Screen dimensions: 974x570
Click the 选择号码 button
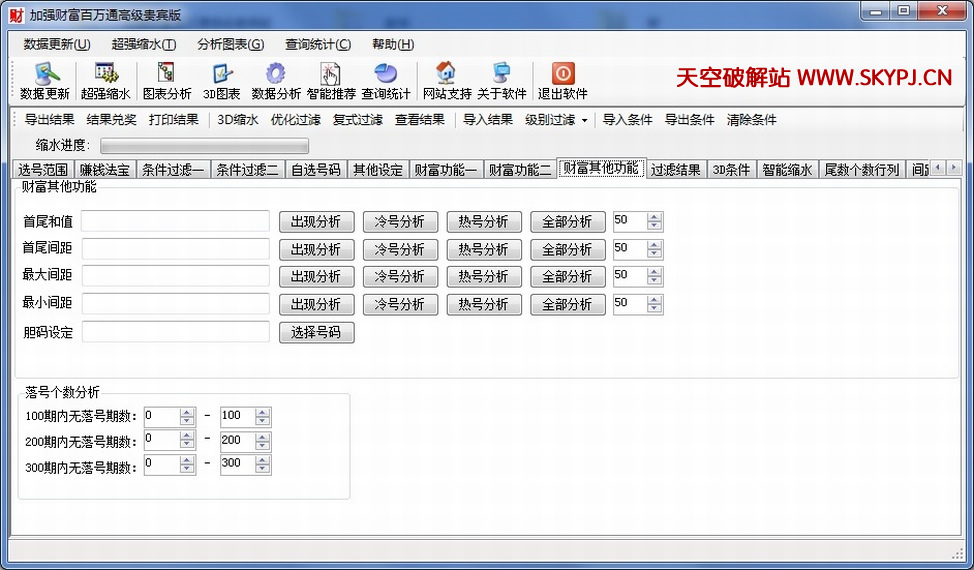316,332
